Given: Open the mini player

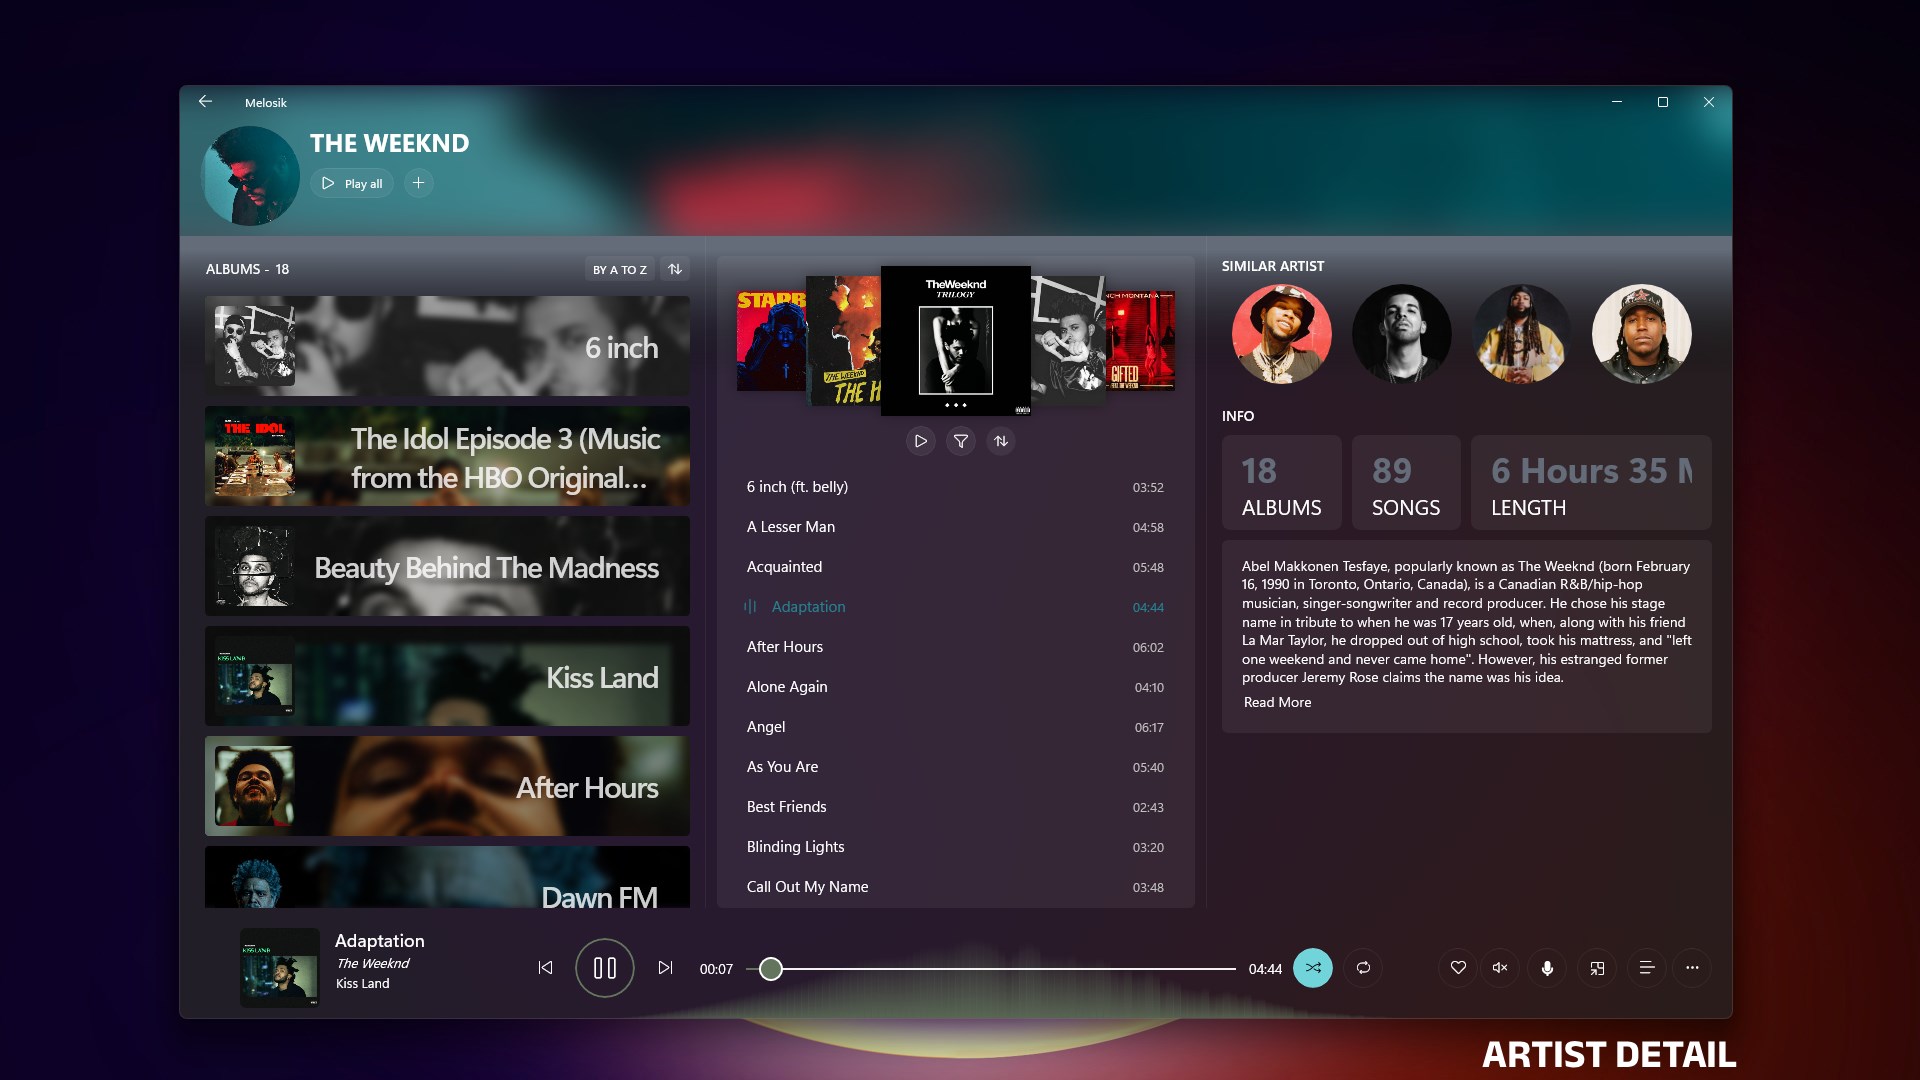Looking at the screenshot, I should pos(1598,967).
